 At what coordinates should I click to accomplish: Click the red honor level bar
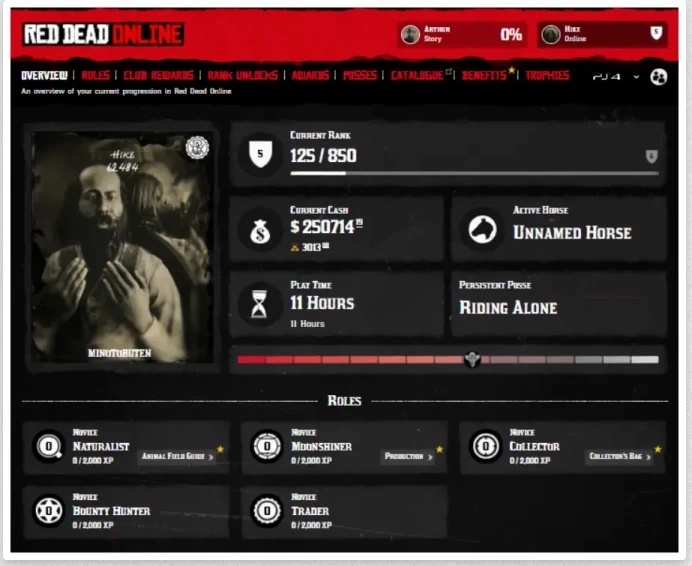448,360
